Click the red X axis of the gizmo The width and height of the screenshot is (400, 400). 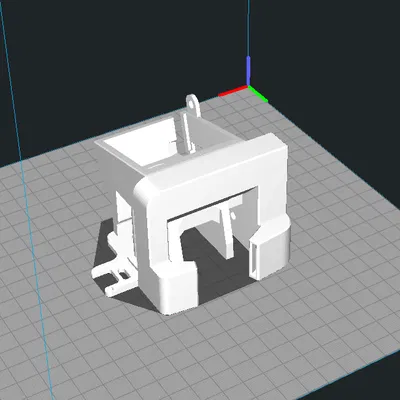click(232, 91)
